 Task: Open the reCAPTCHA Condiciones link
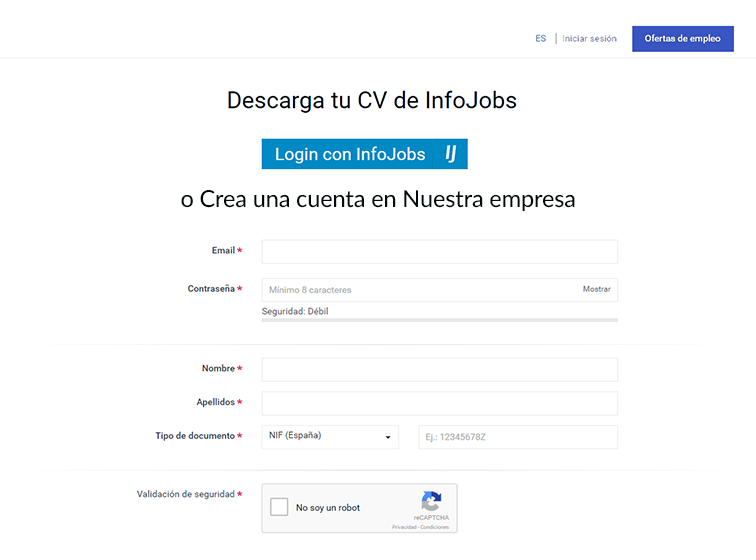[434, 527]
